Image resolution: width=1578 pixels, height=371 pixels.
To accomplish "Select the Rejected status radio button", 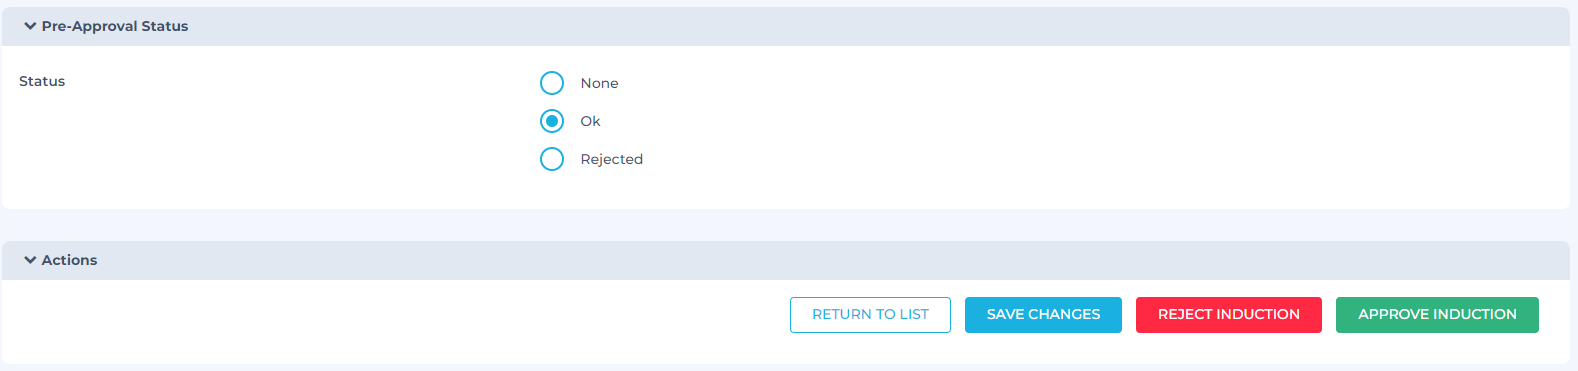I will pos(552,159).
